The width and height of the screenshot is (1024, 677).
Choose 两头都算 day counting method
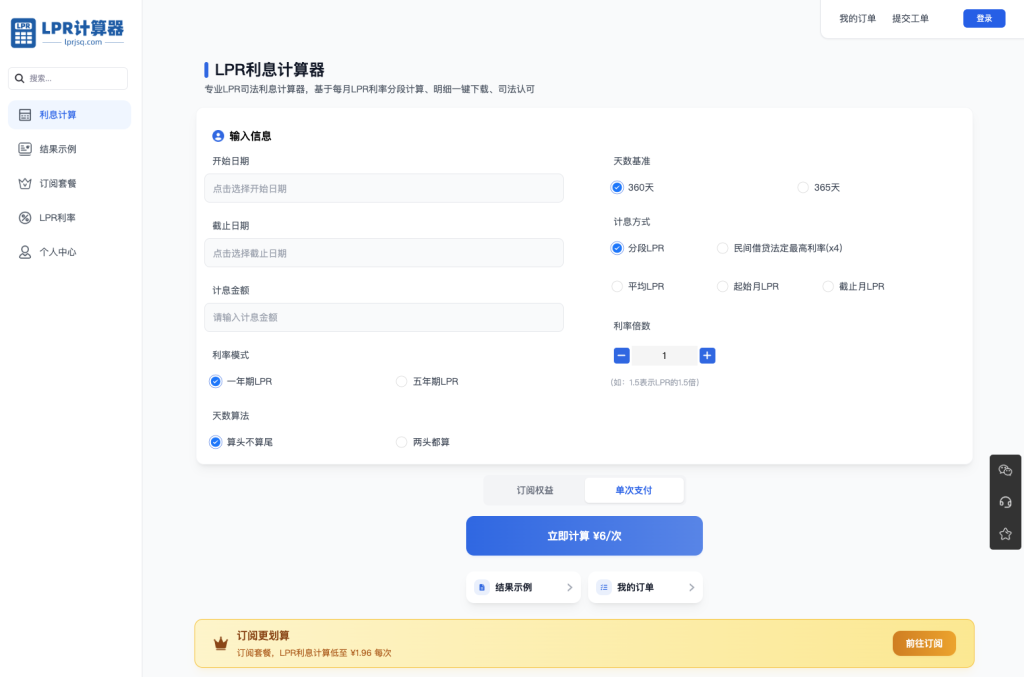[402, 442]
